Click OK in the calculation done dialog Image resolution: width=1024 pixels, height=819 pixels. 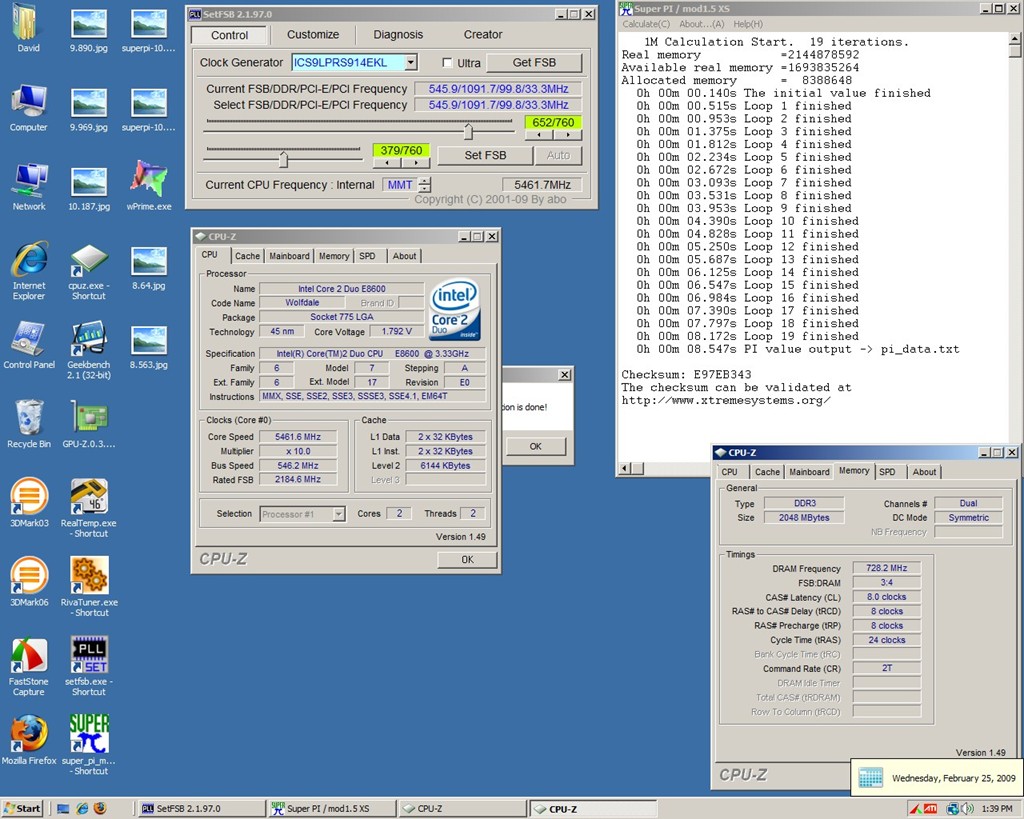tap(536, 447)
